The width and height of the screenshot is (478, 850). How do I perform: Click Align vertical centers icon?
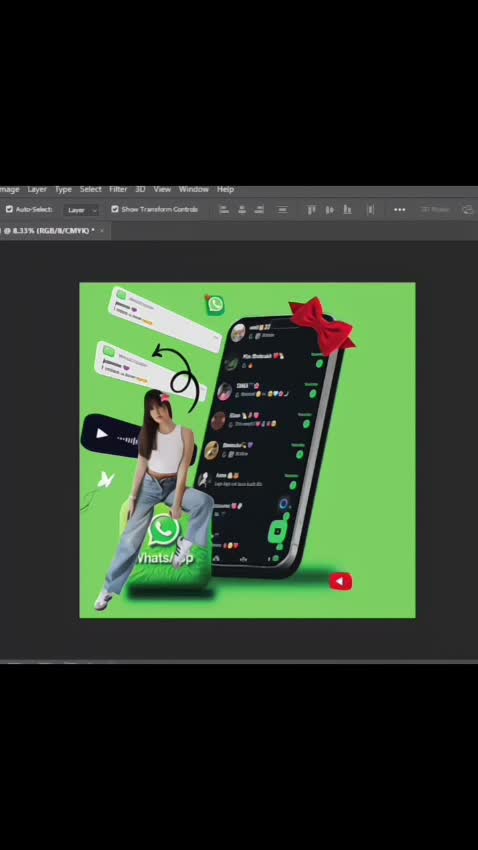pyautogui.click(x=330, y=209)
